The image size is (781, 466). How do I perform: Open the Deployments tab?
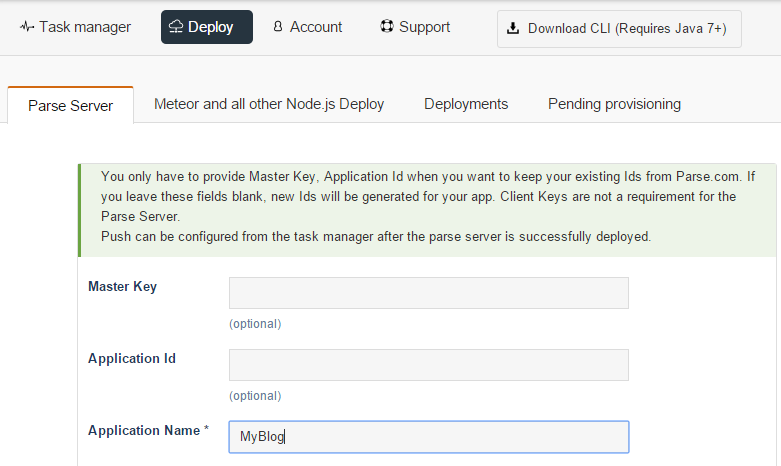[466, 104]
